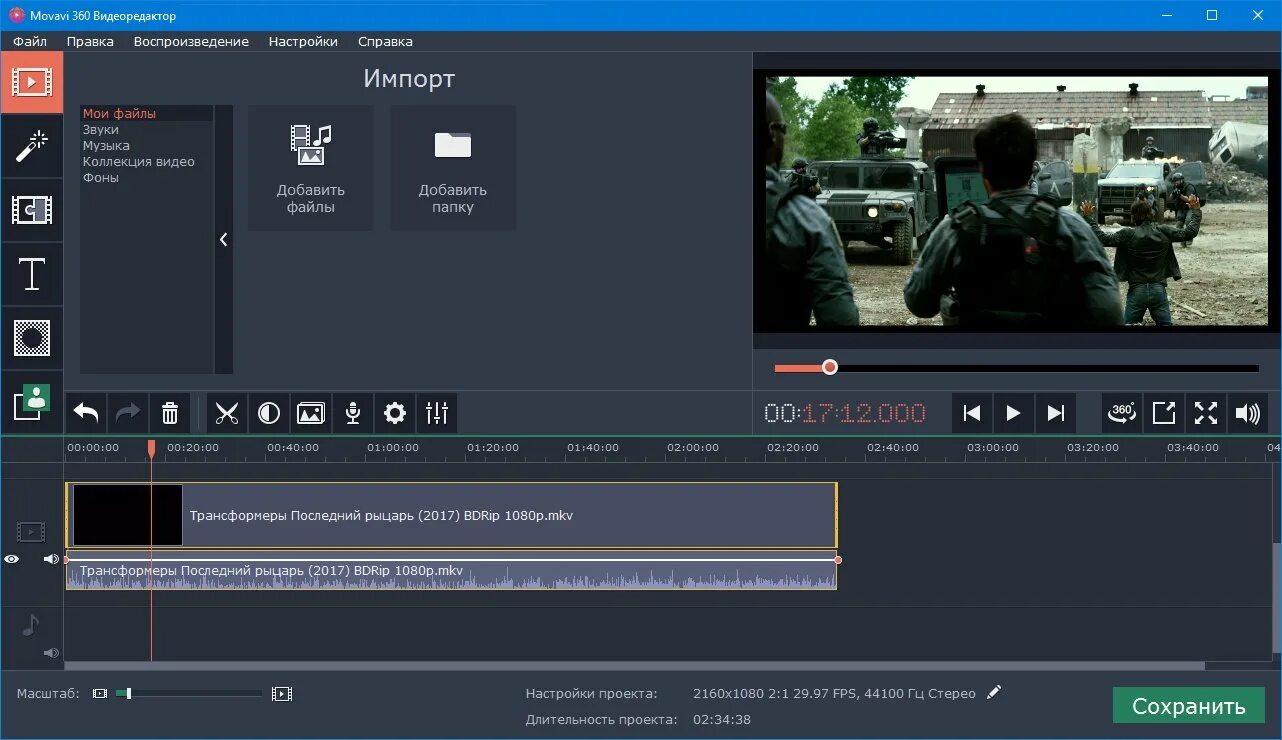Open color adjustments tool
The image size is (1282, 740).
click(x=269, y=413)
